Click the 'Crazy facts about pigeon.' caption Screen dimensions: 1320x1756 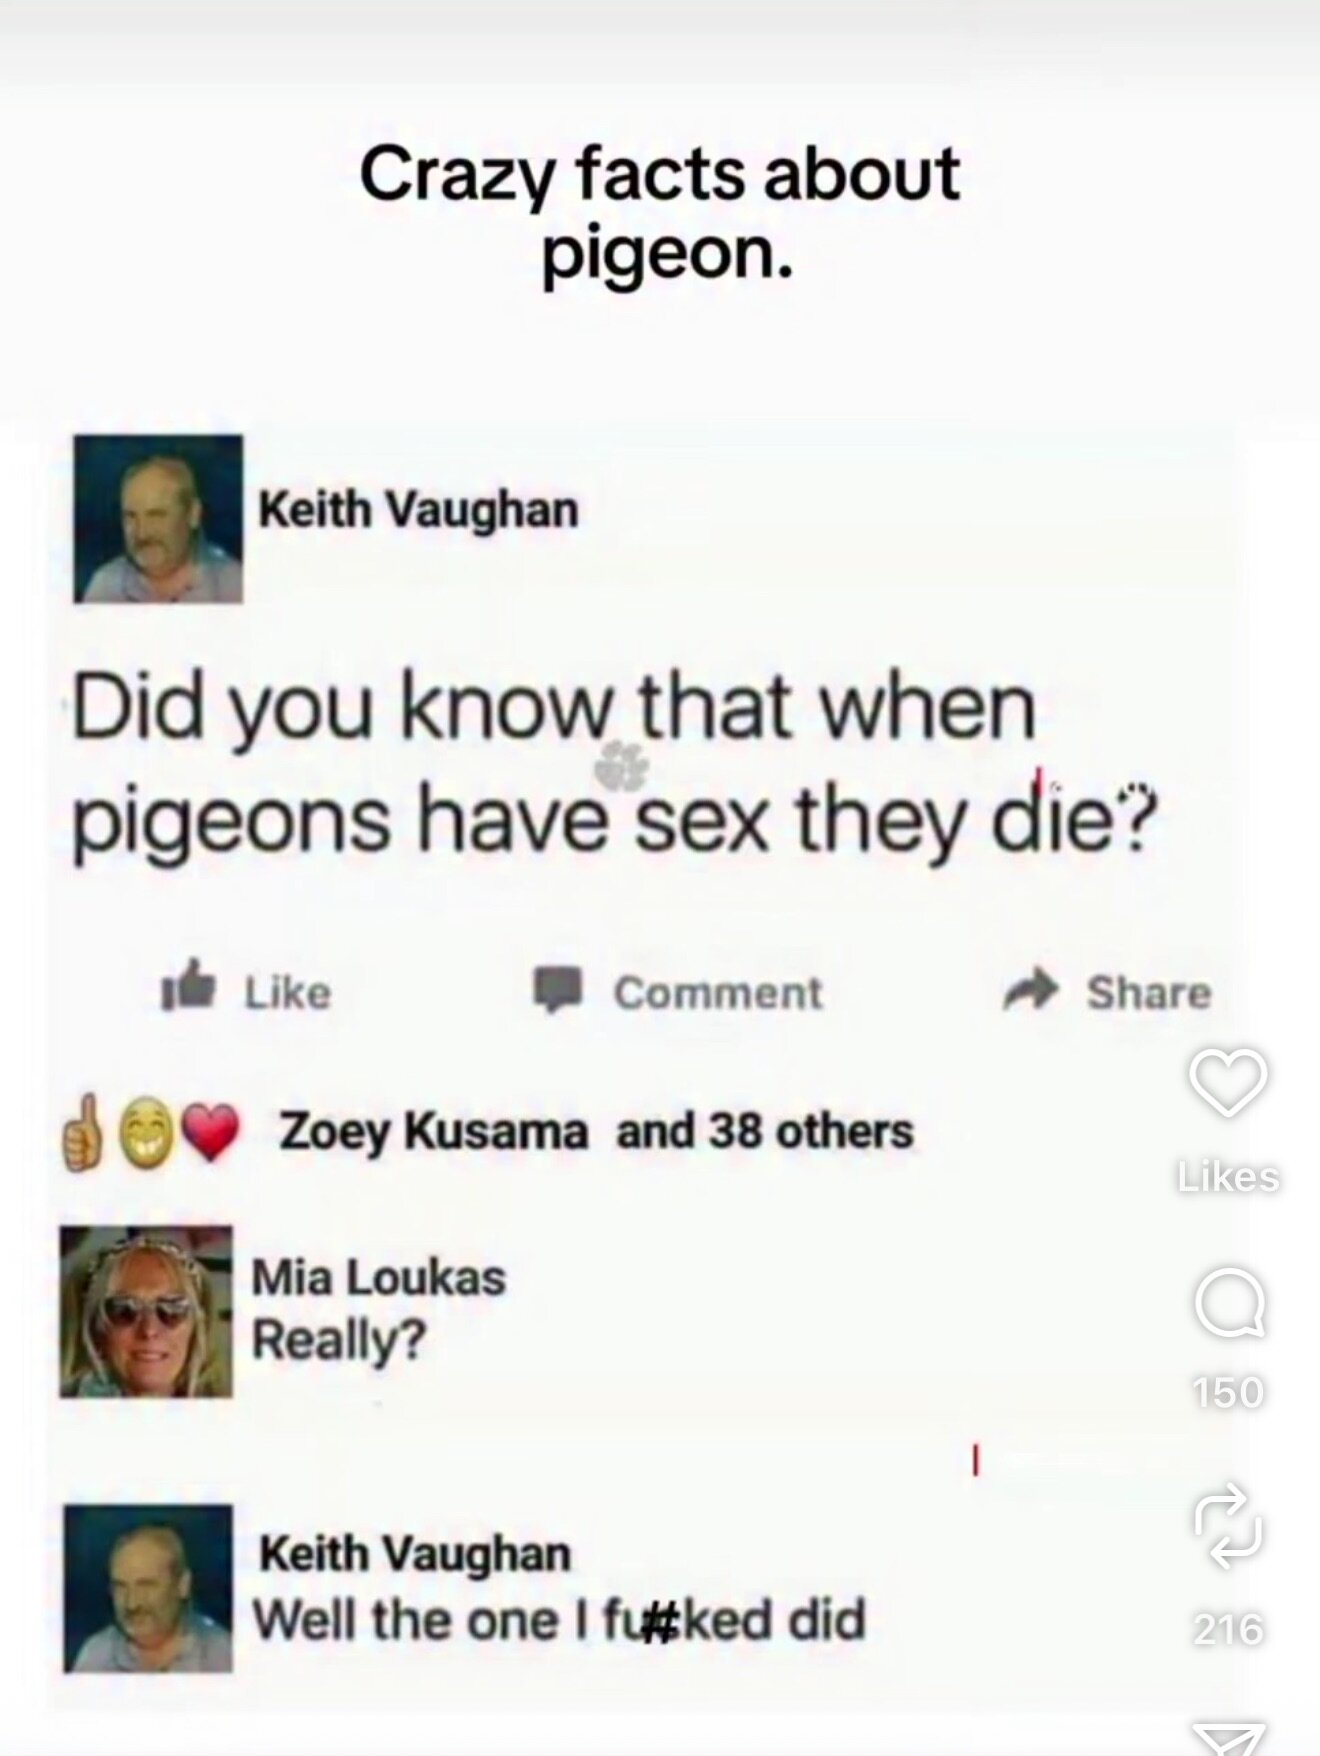coord(660,214)
